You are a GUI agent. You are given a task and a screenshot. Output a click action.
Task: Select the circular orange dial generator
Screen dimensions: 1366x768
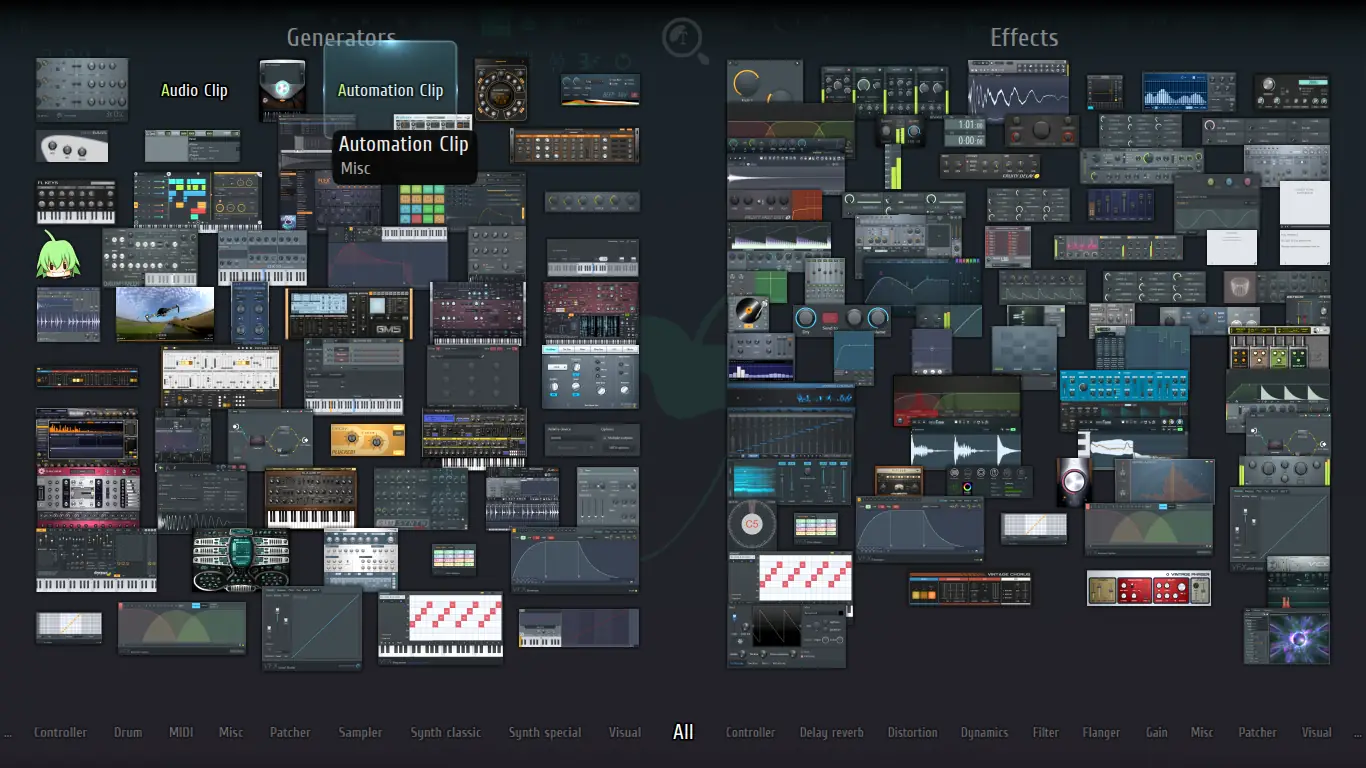click(501, 90)
